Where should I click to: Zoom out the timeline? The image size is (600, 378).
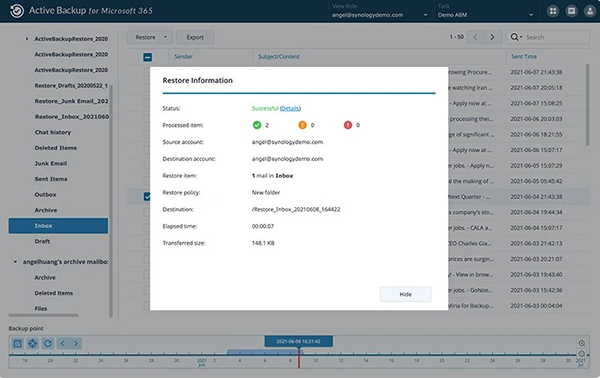point(582,354)
